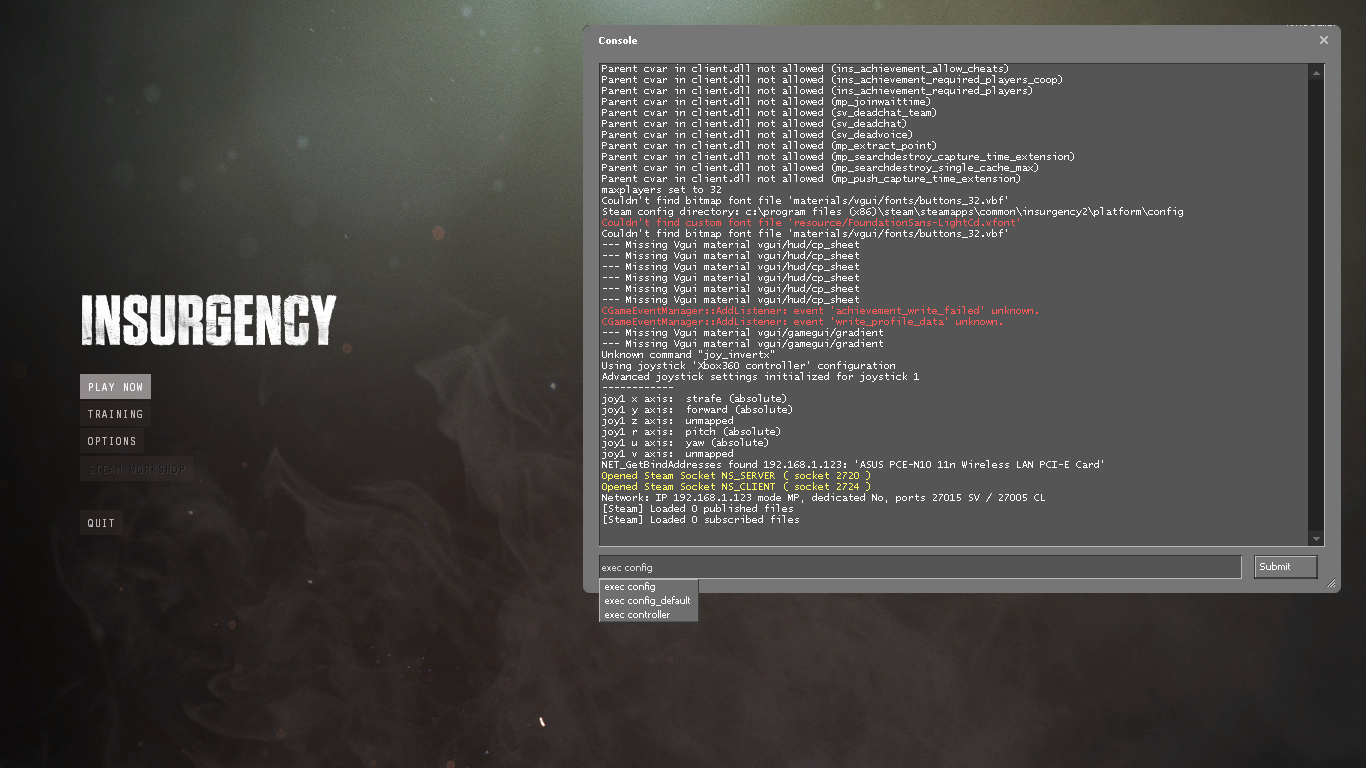Close the Console window

(1324, 40)
